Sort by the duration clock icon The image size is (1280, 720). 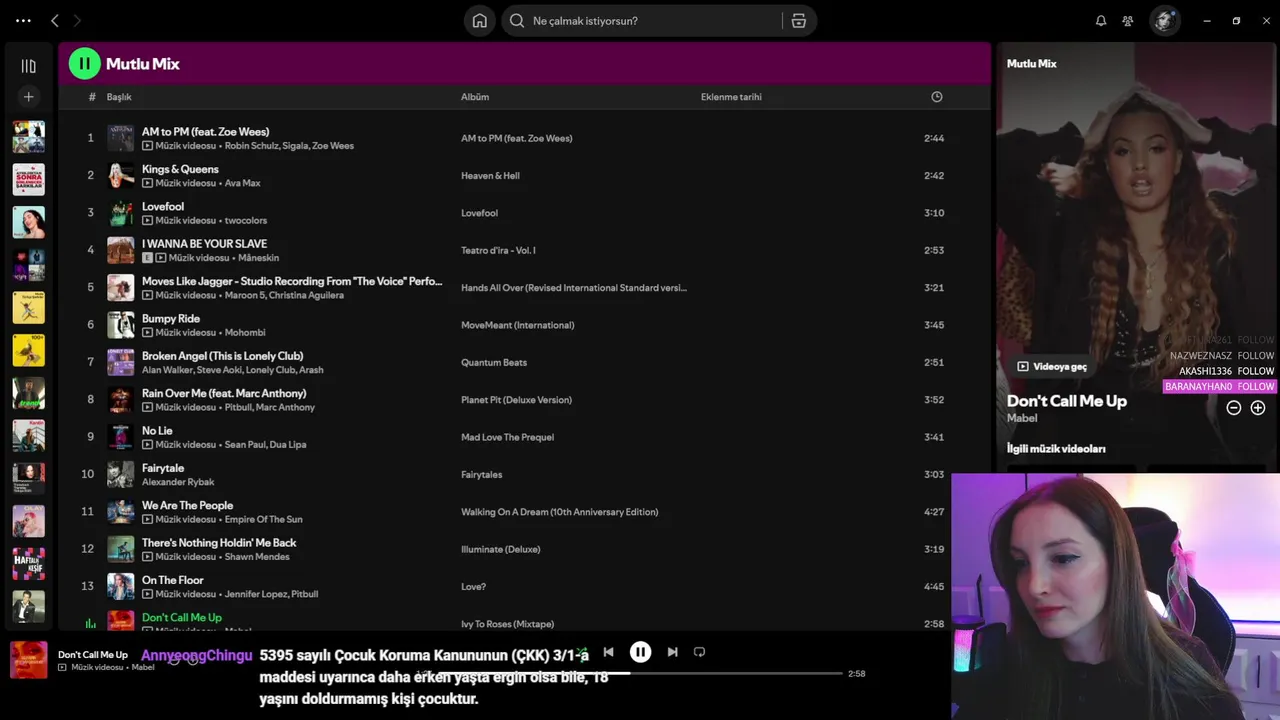937,97
